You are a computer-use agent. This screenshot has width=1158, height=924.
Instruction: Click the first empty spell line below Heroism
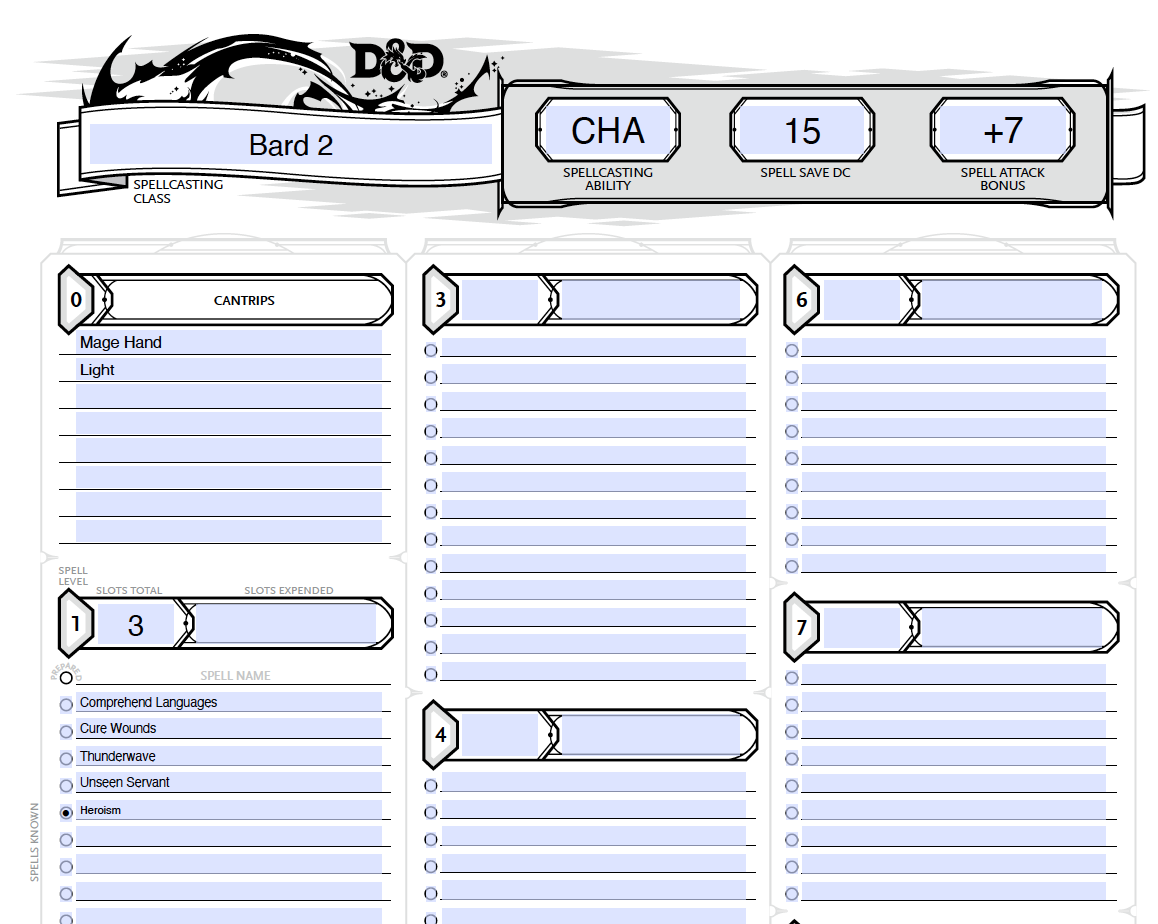[x=228, y=837]
